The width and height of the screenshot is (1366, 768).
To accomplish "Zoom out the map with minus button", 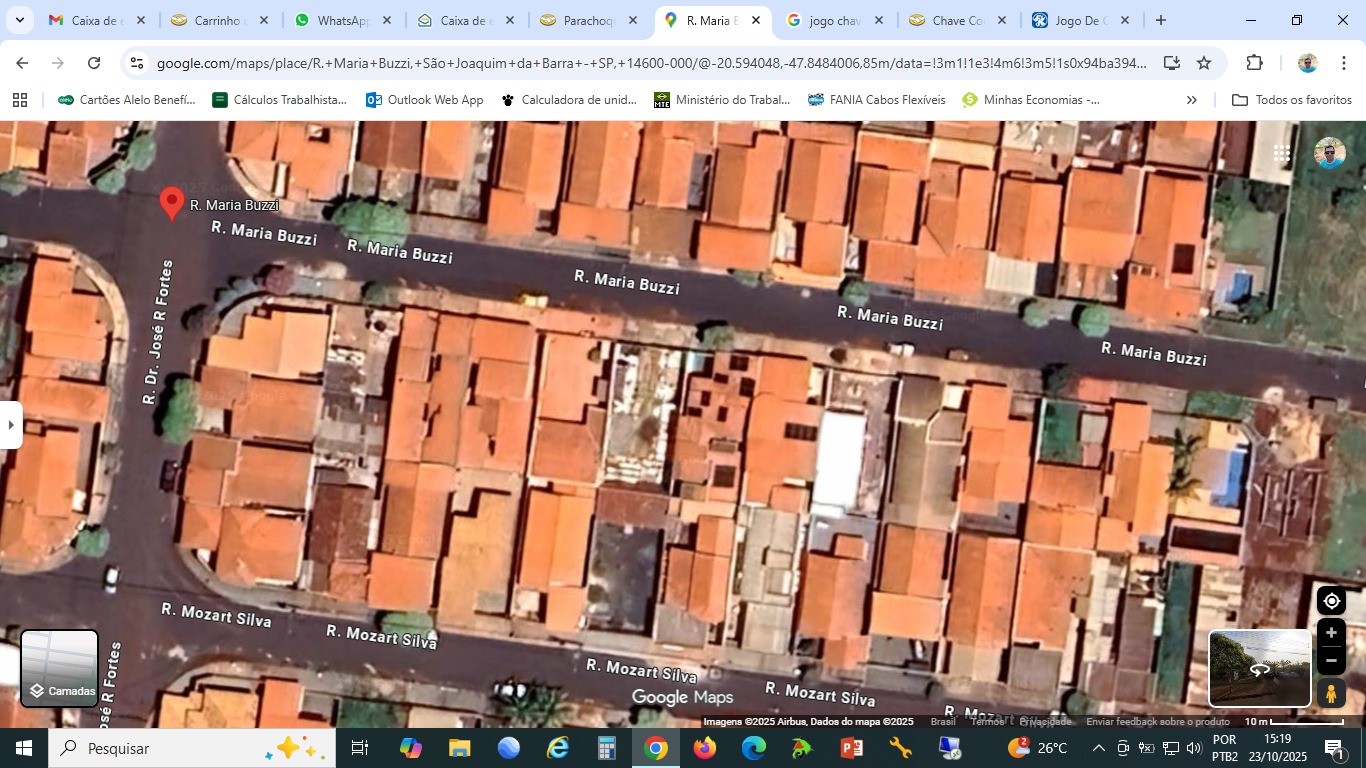I will (1331, 660).
